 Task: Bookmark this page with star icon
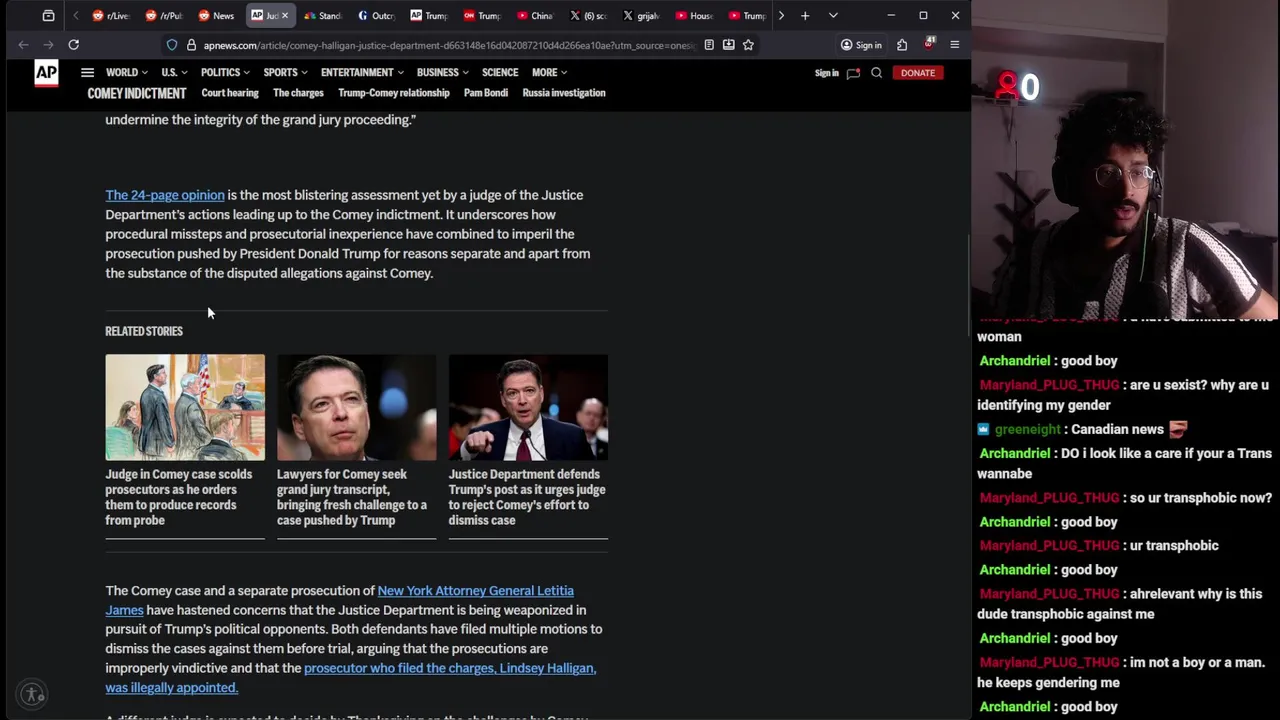point(748,45)
